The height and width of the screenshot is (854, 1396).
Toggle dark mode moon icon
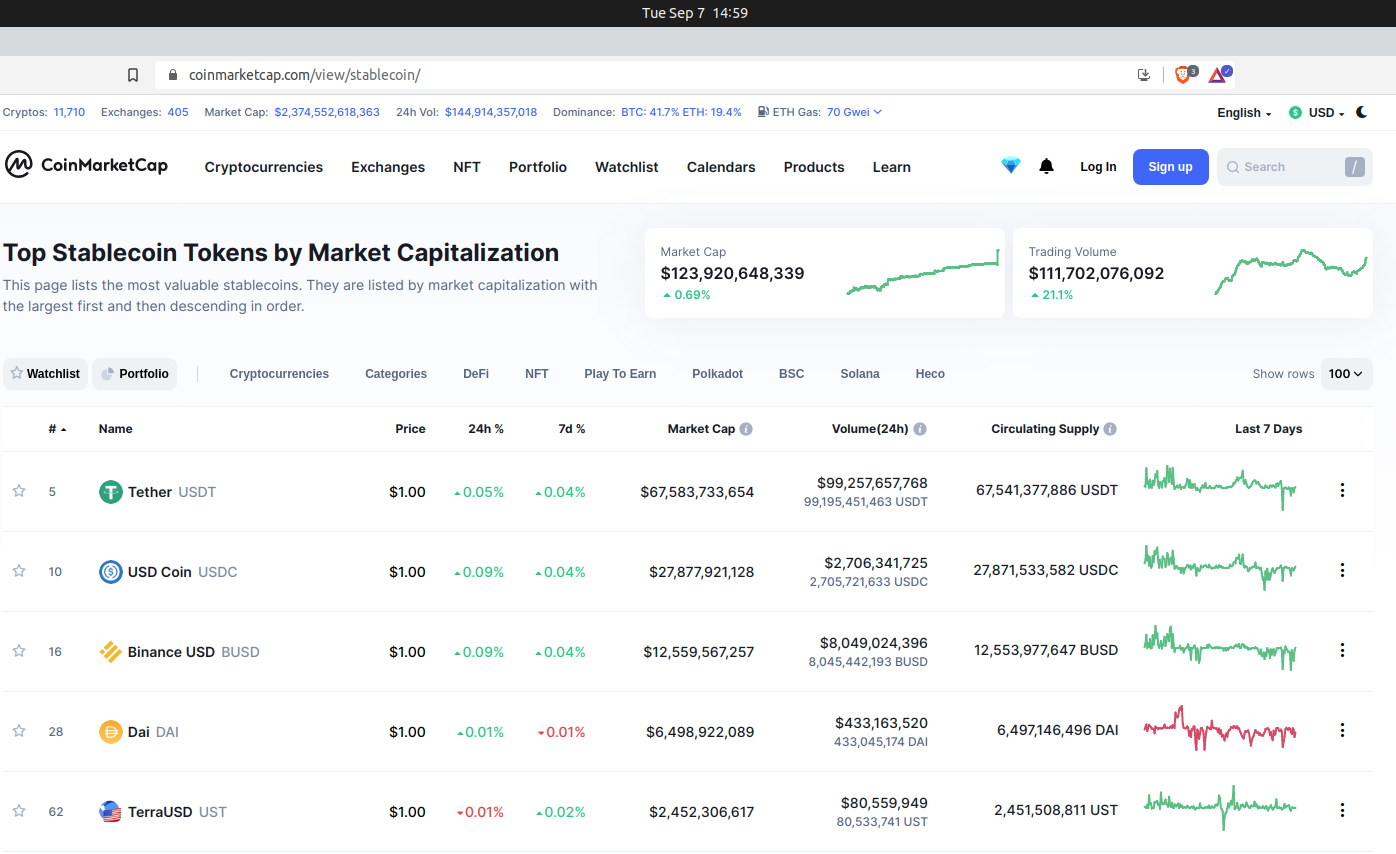pyautogui.click(x=1362, y=112)
